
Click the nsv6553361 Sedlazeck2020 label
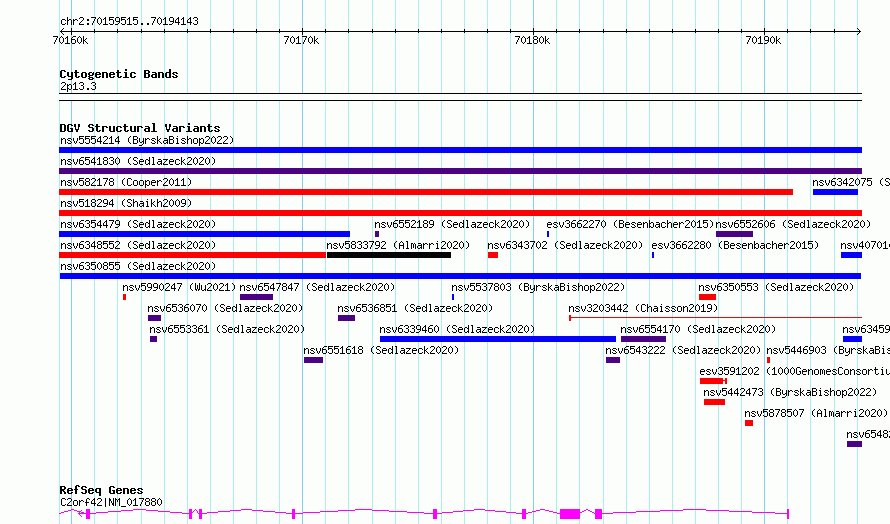click(227, 329)
